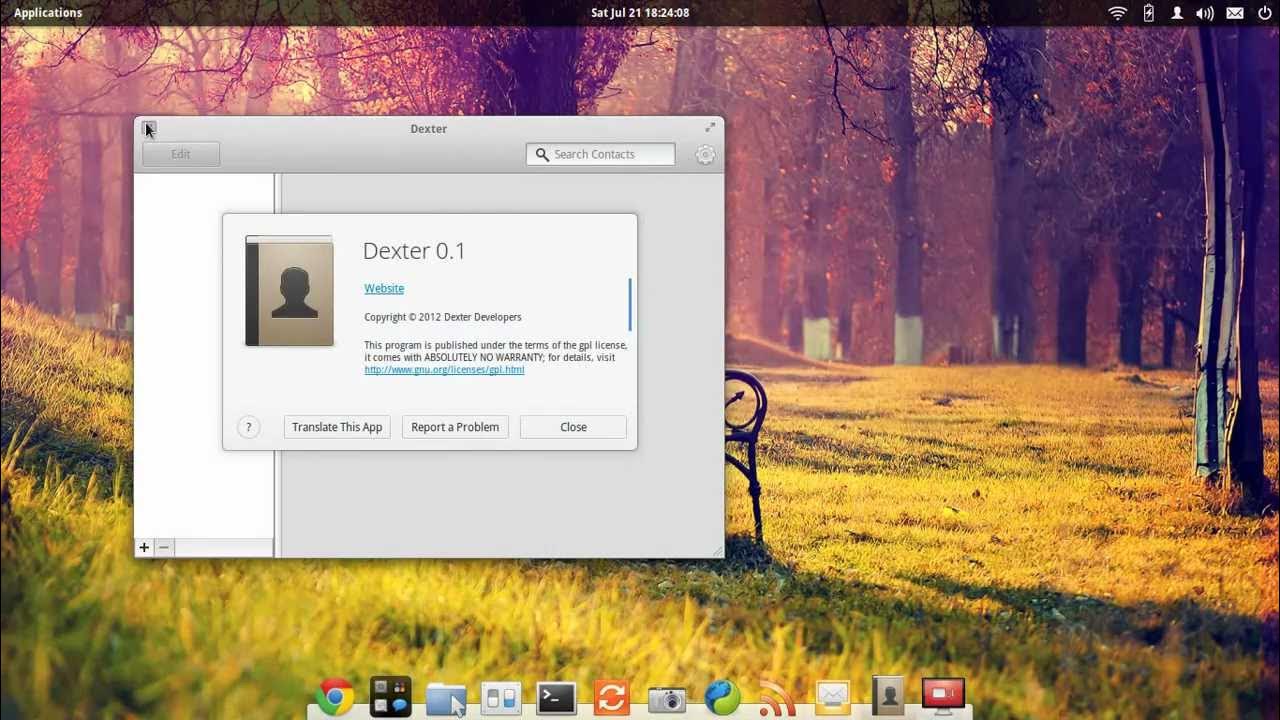Launch the Terminal from the dock
The image size is (1280, 720).
coord(556,698)
